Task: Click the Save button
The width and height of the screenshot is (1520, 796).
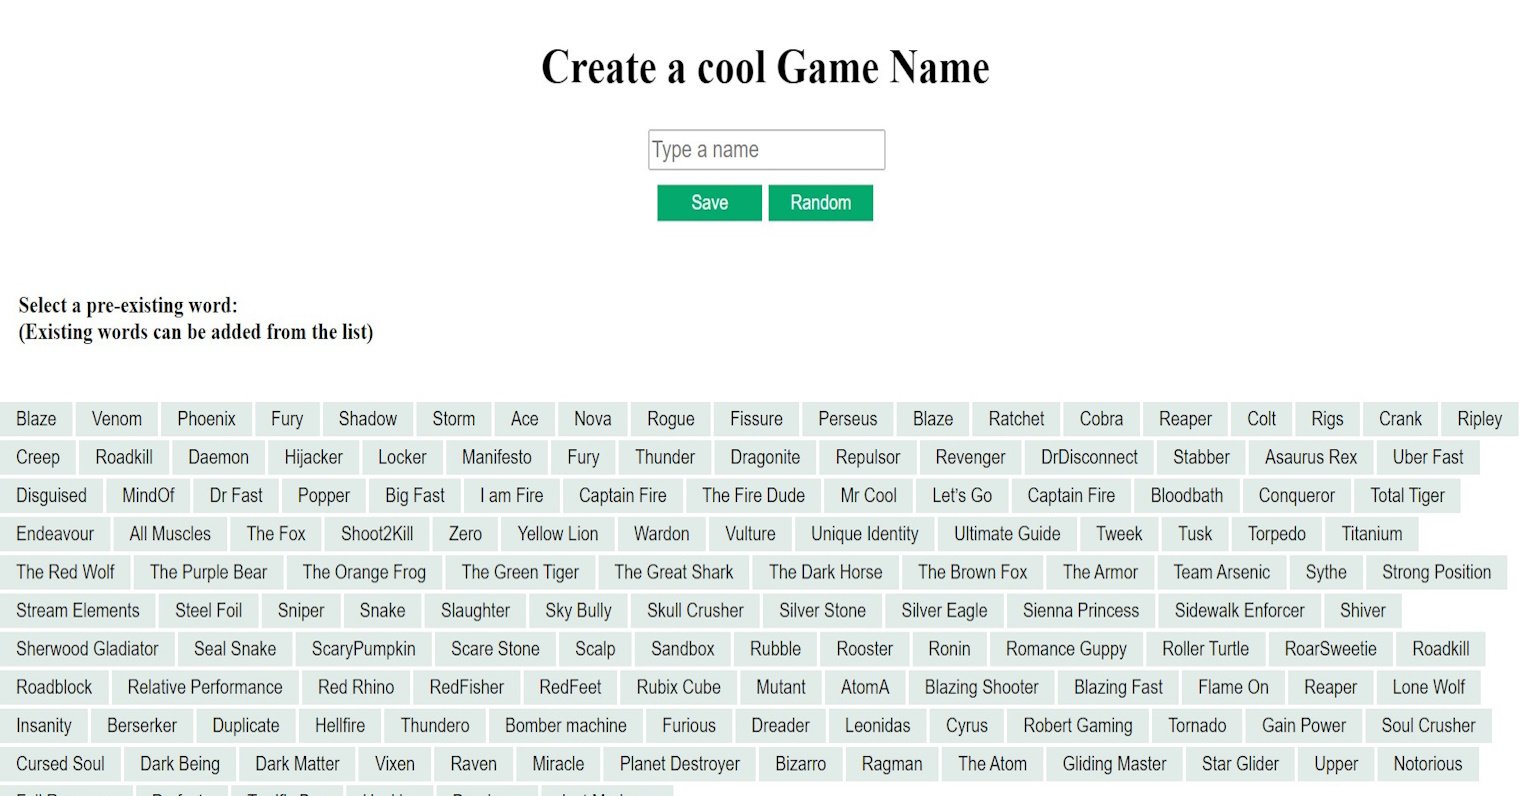Action: [709, 203]
